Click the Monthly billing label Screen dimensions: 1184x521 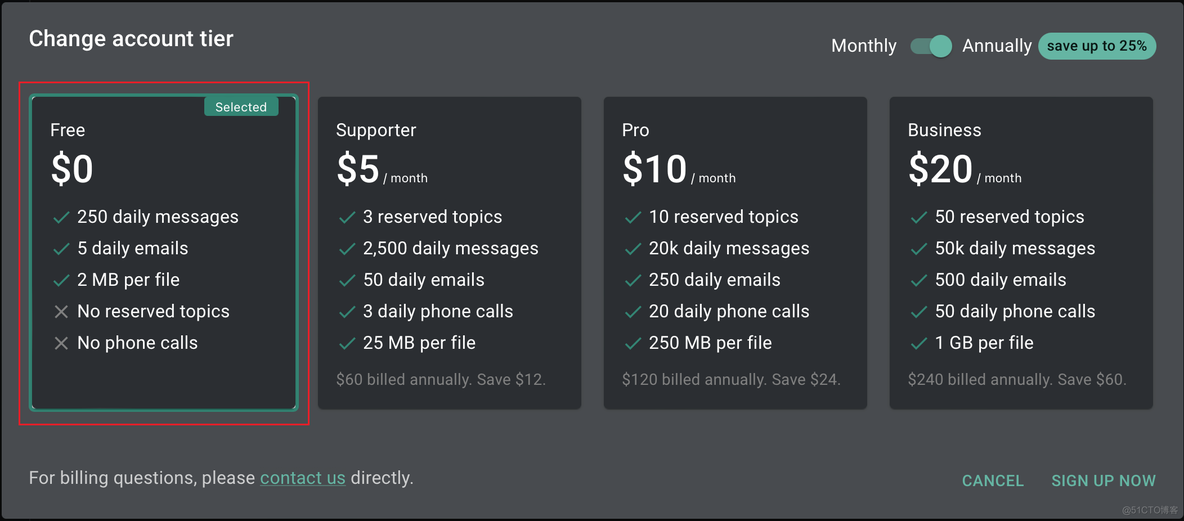pos(863,46)
